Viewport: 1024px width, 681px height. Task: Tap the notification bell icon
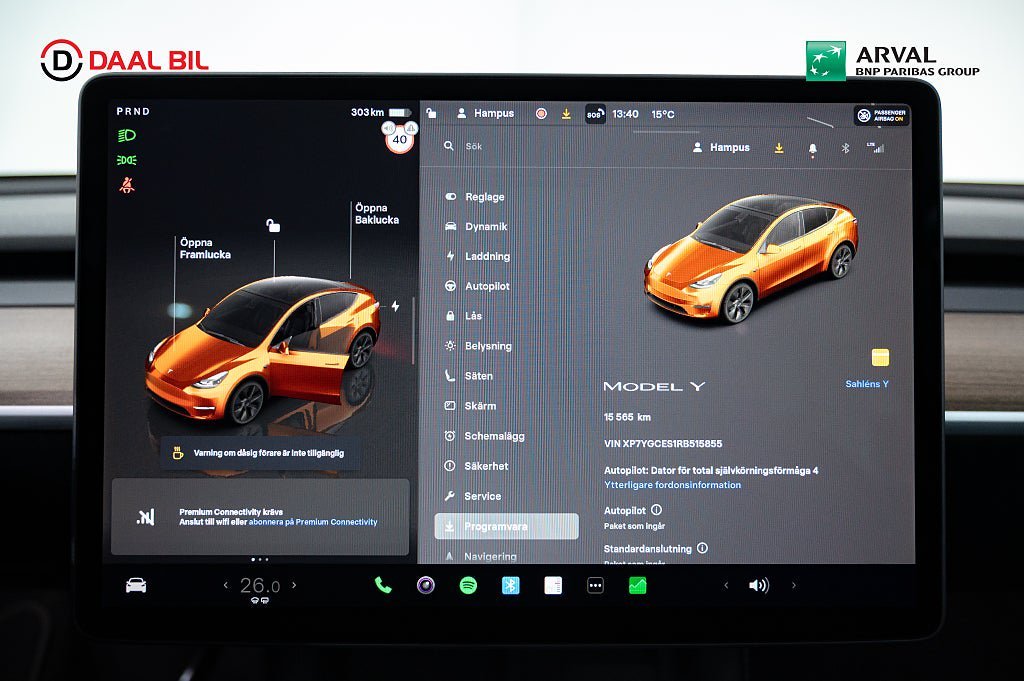click(812, 148)
